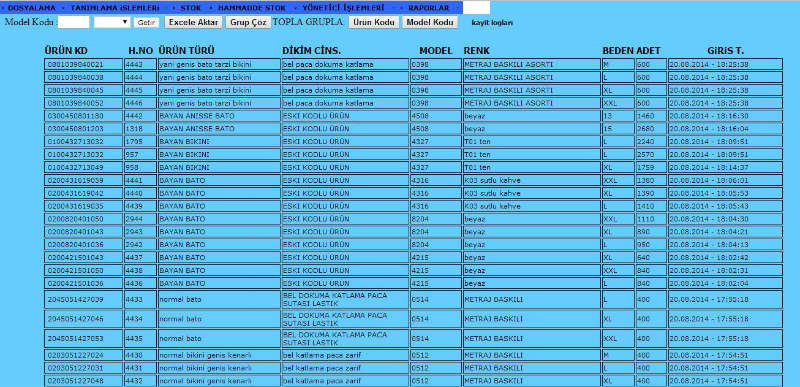
Task: Click H.NO cell 2944
Action: pyautogui.click(x=140, y=219)
